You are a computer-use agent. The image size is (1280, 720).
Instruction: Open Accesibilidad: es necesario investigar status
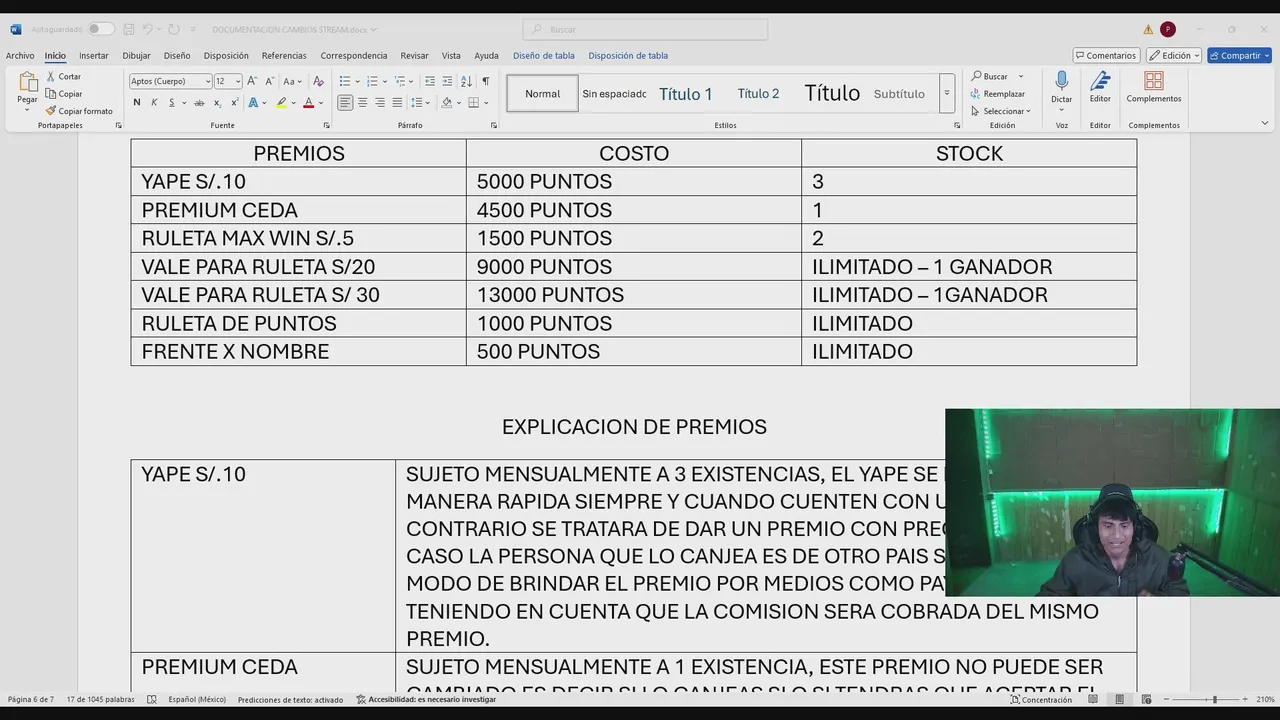click(x=426, y=700)
